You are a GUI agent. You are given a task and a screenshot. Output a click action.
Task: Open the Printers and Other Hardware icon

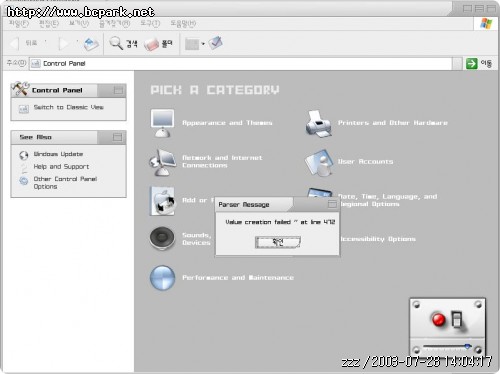[x=318, y=124]
